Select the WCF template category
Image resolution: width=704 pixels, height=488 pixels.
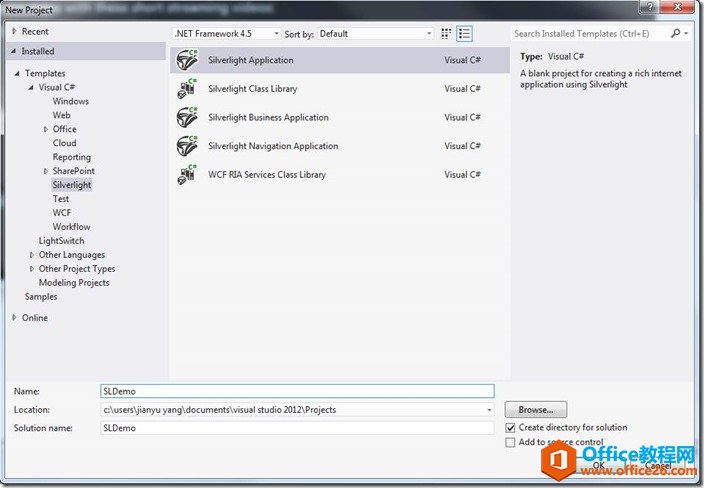(x=62, y=213)
